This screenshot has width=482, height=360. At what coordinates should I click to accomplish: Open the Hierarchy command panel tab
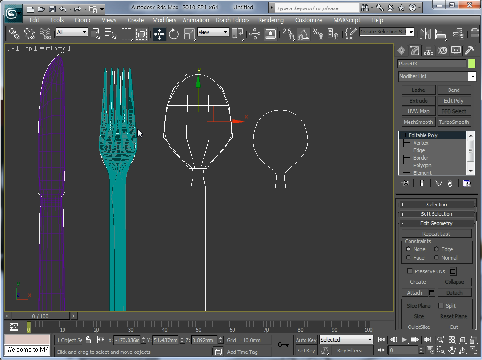coord(428,51)
